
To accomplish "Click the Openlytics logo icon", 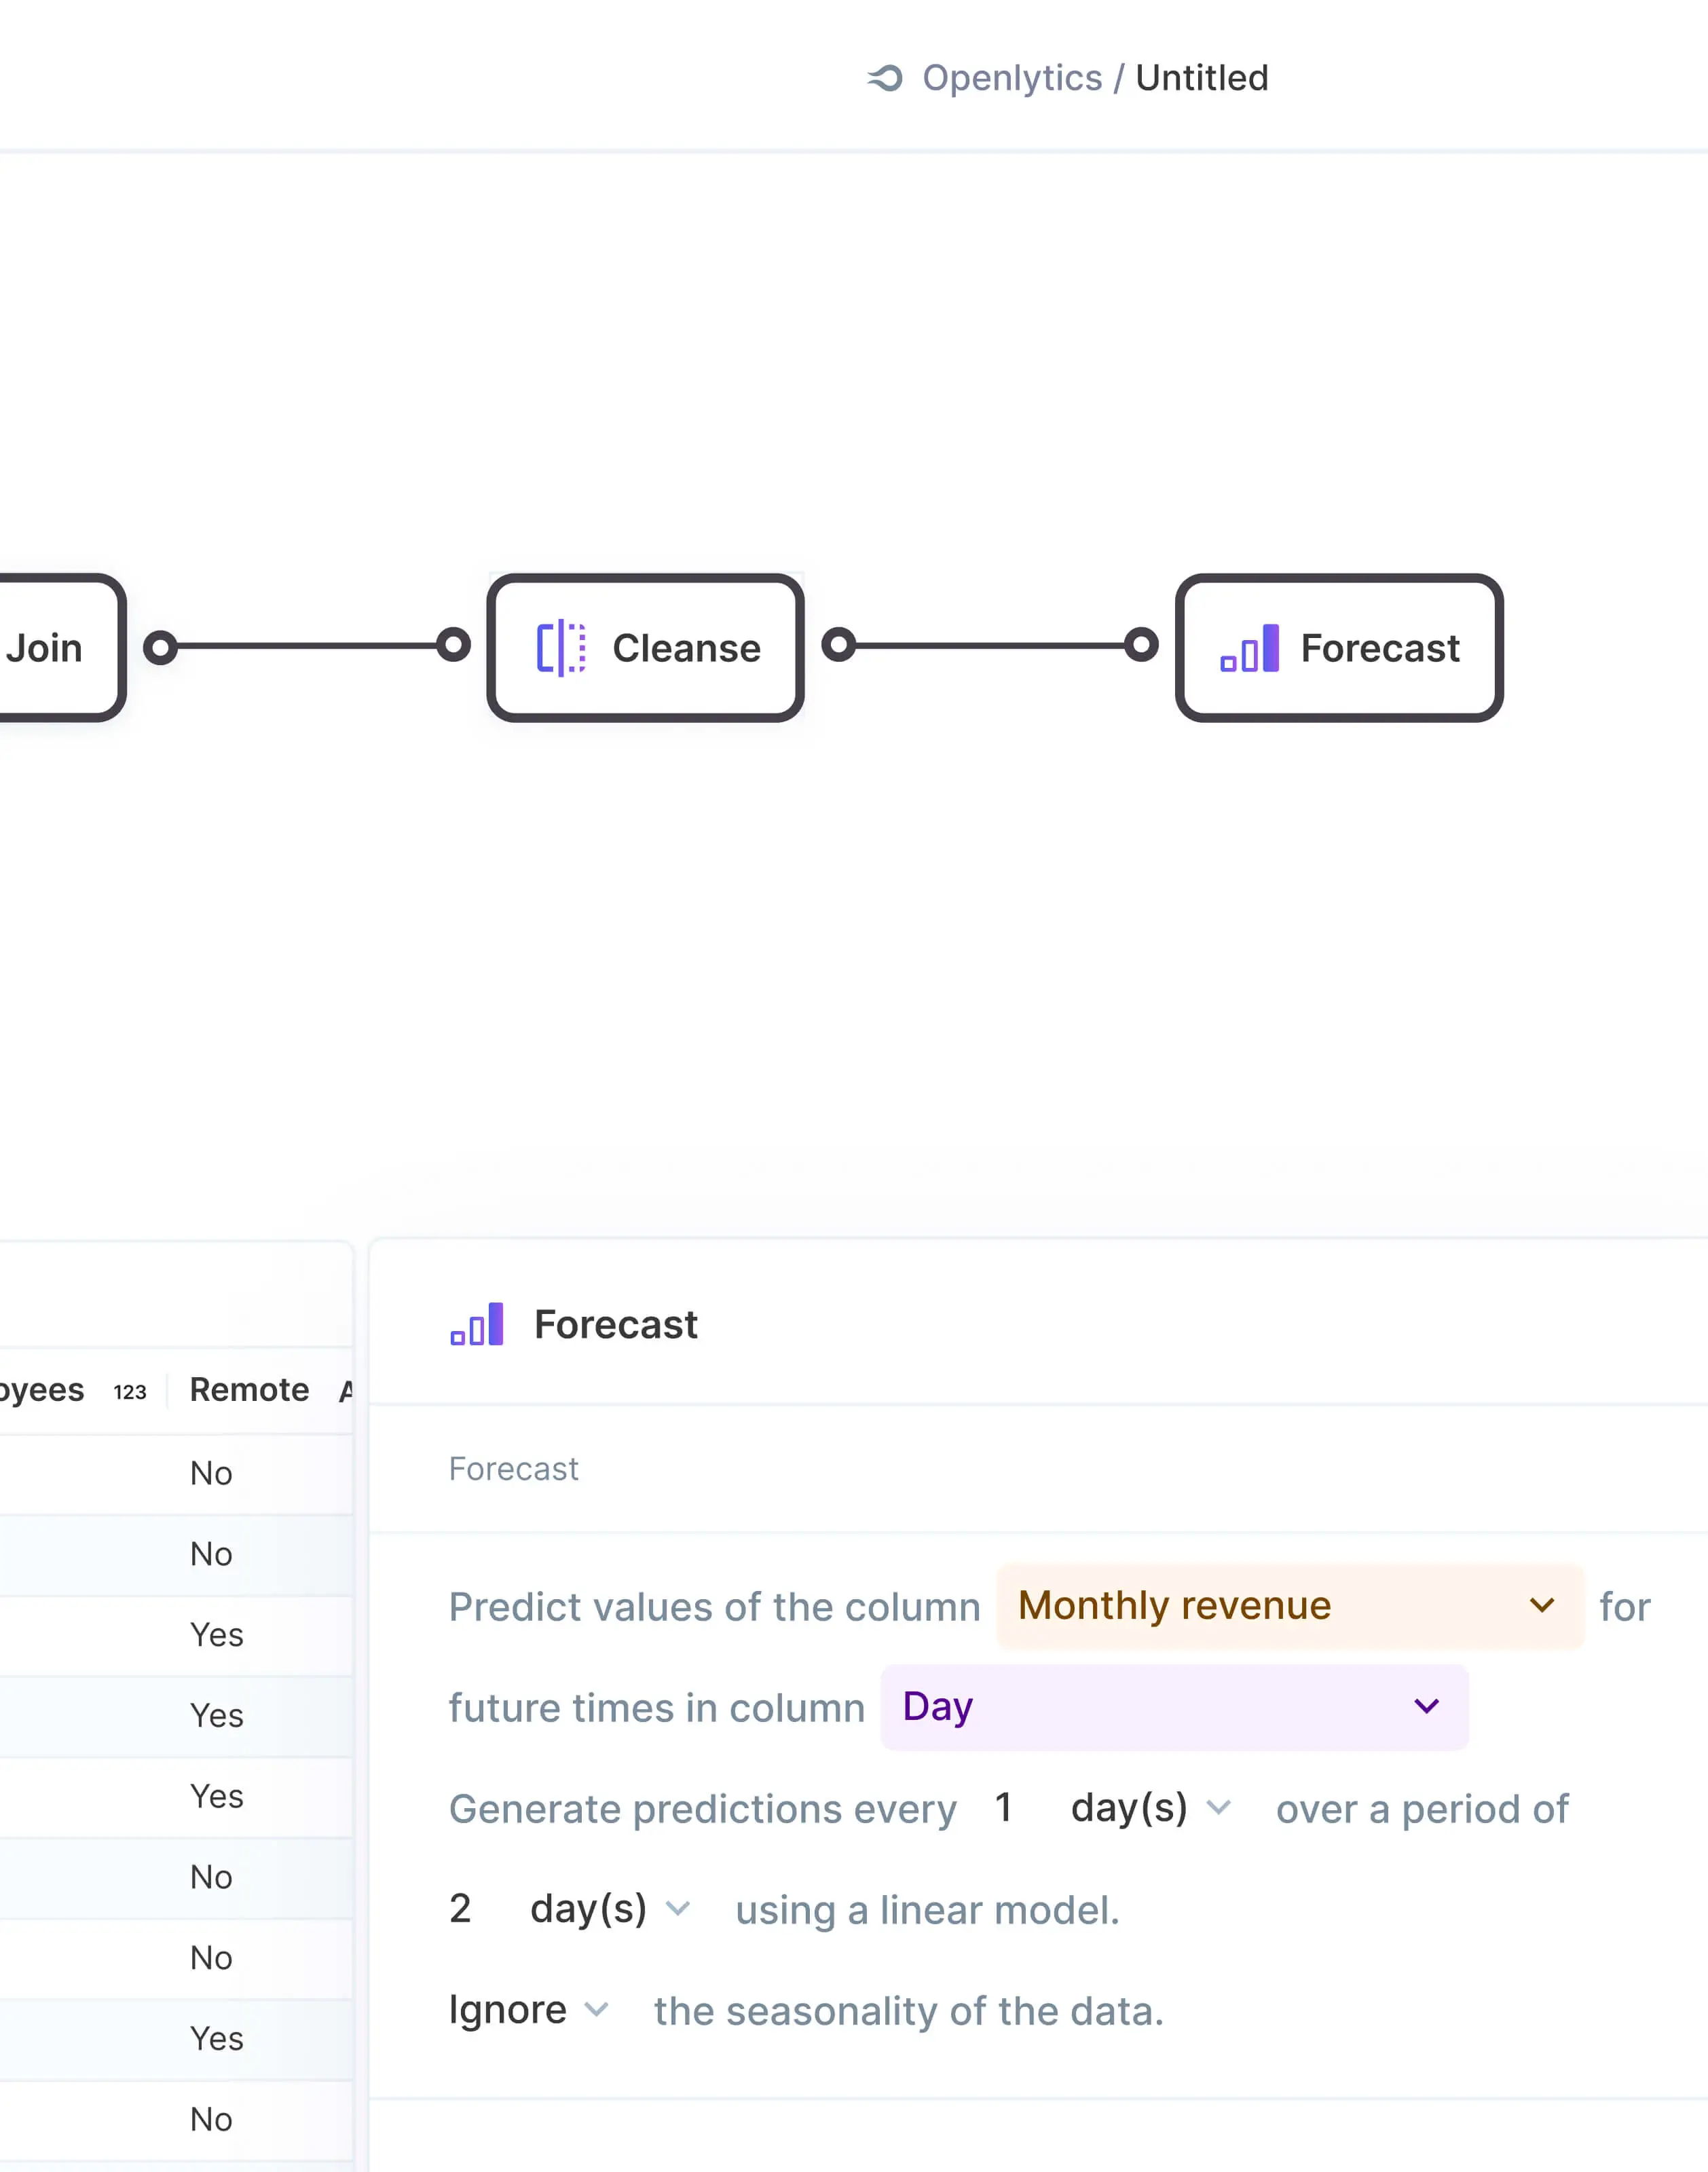I will tap(885, 78).
